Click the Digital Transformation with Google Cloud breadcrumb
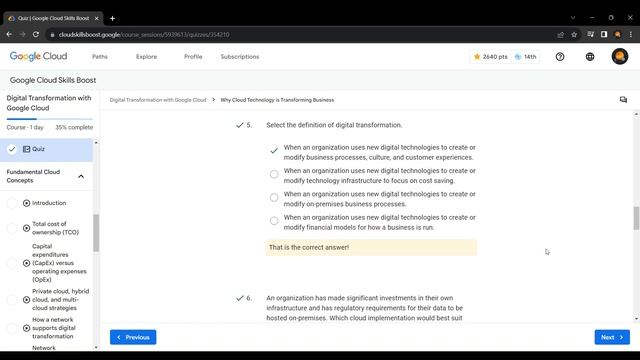The width and height of the screenshot is (640, 360). pyautogui.click(x=158, y=100)
